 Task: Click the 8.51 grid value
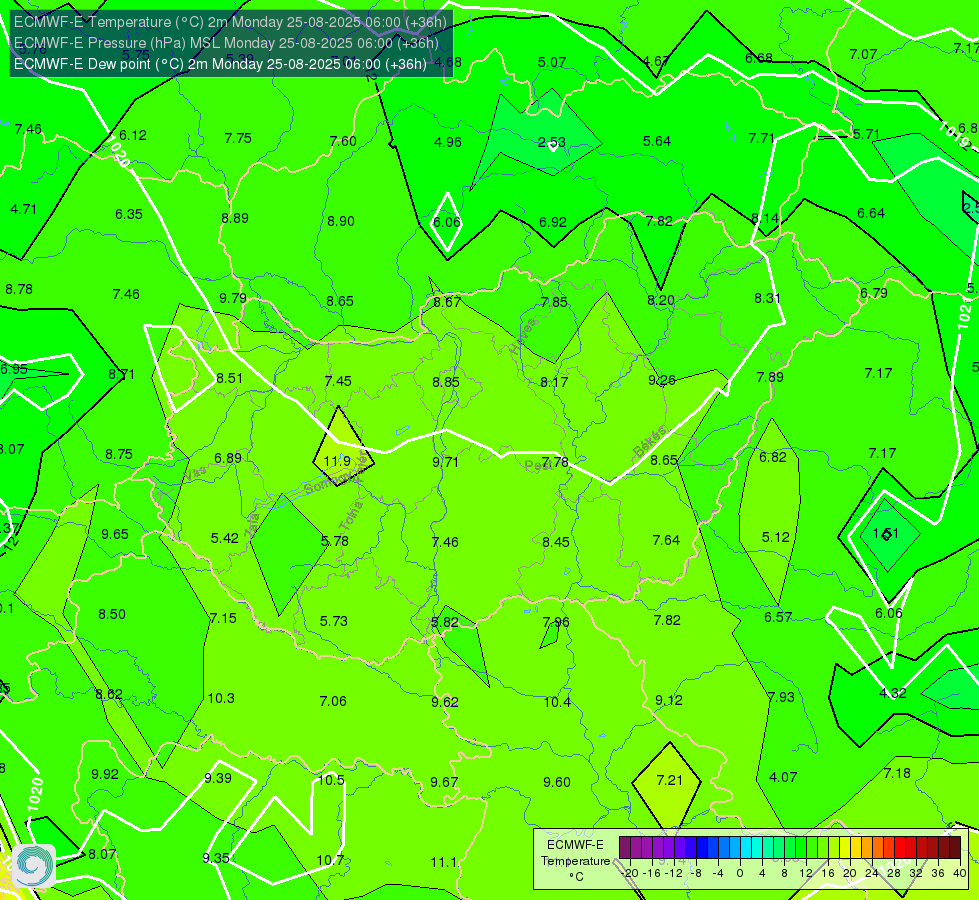tap(229, 378)
